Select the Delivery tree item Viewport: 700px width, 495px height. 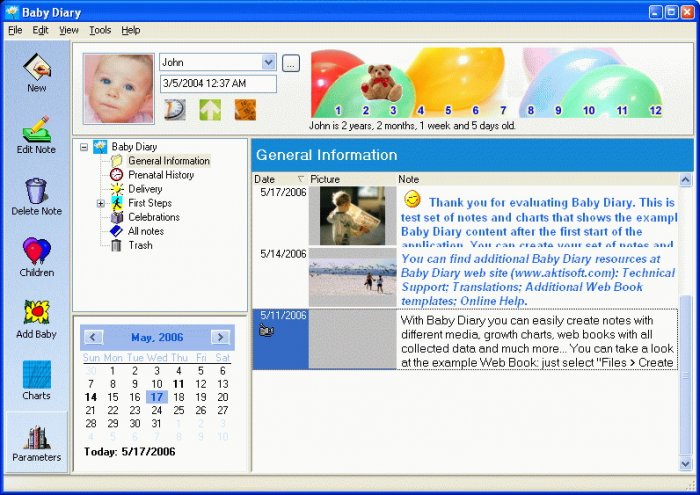coord(145,189)
